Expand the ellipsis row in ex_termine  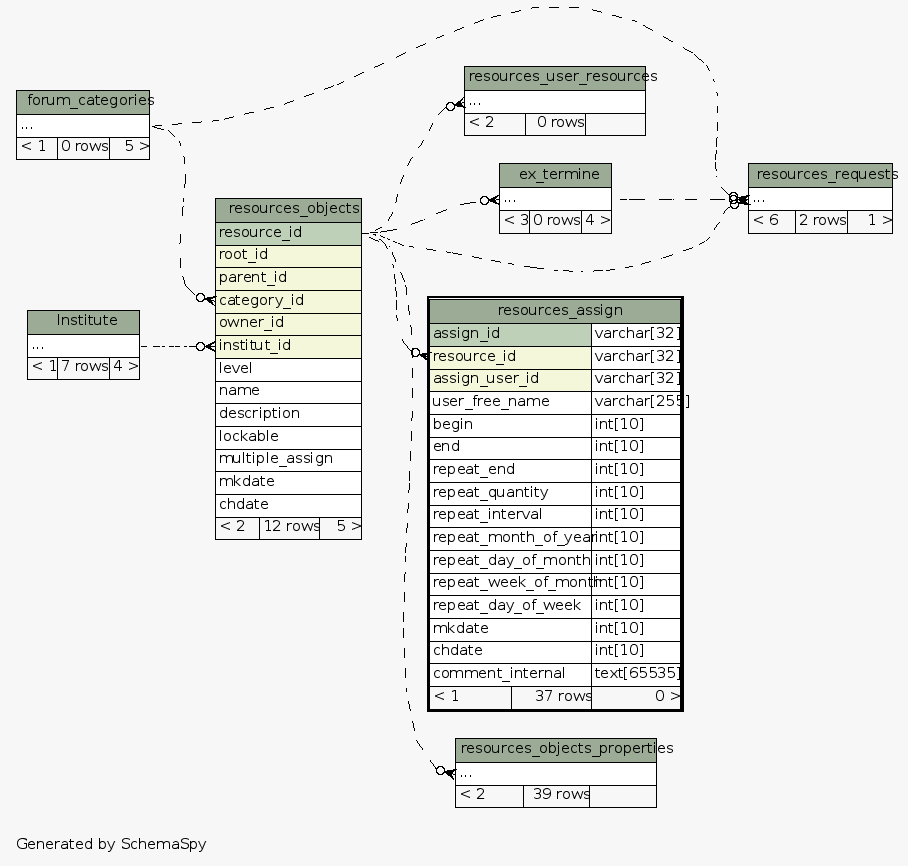(555, 198)
